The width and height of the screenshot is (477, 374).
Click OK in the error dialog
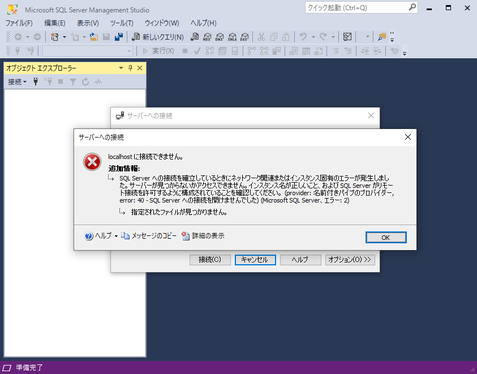point(386,237)
